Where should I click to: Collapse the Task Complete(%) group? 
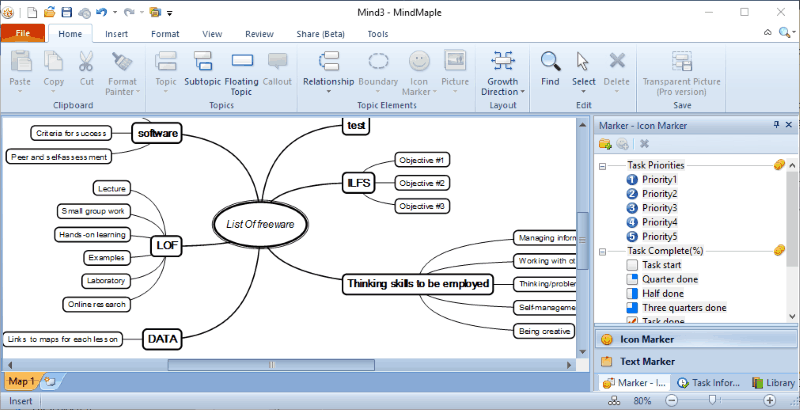click(603, 251)
